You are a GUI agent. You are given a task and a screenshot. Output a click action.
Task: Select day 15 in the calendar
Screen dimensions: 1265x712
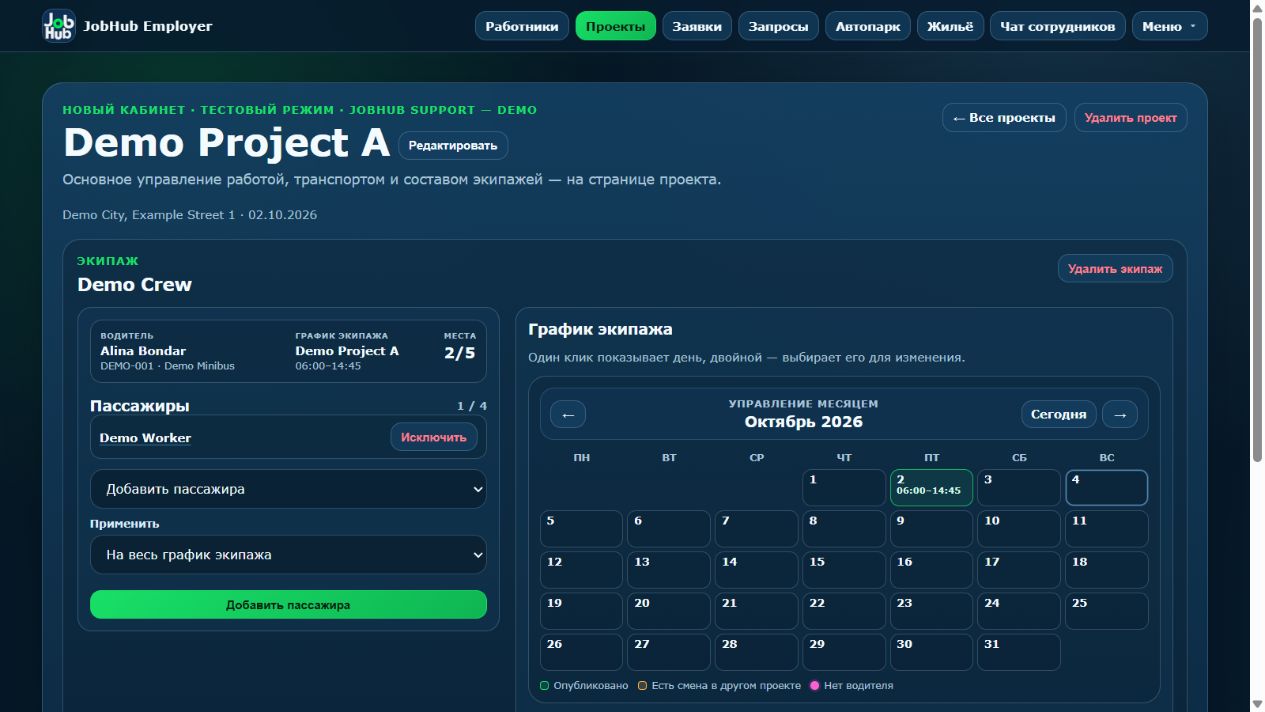pyautogui.click(x=844, y=570)
